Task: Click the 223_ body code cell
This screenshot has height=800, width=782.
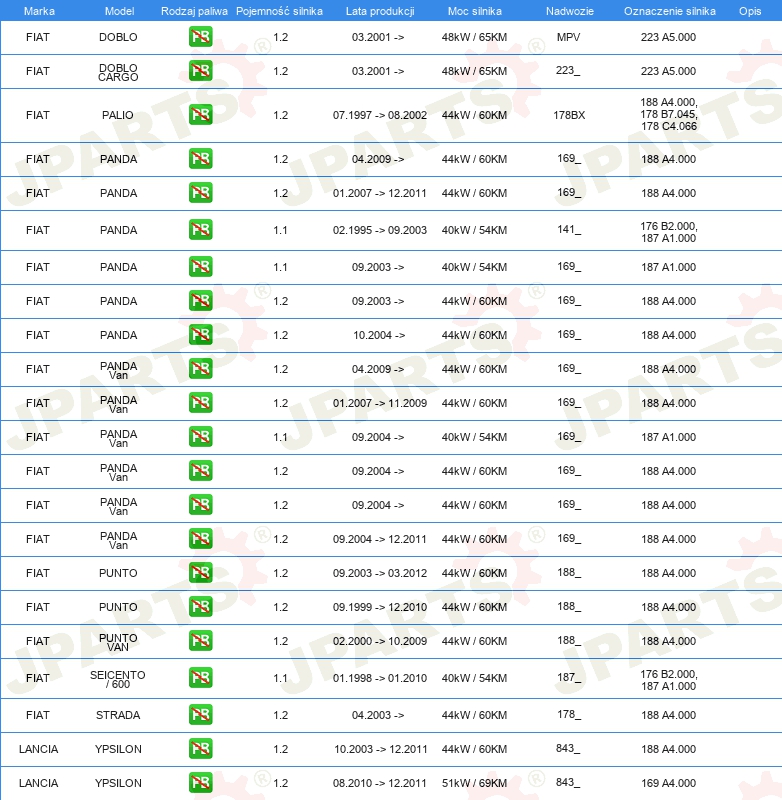Action: (568, 70)
